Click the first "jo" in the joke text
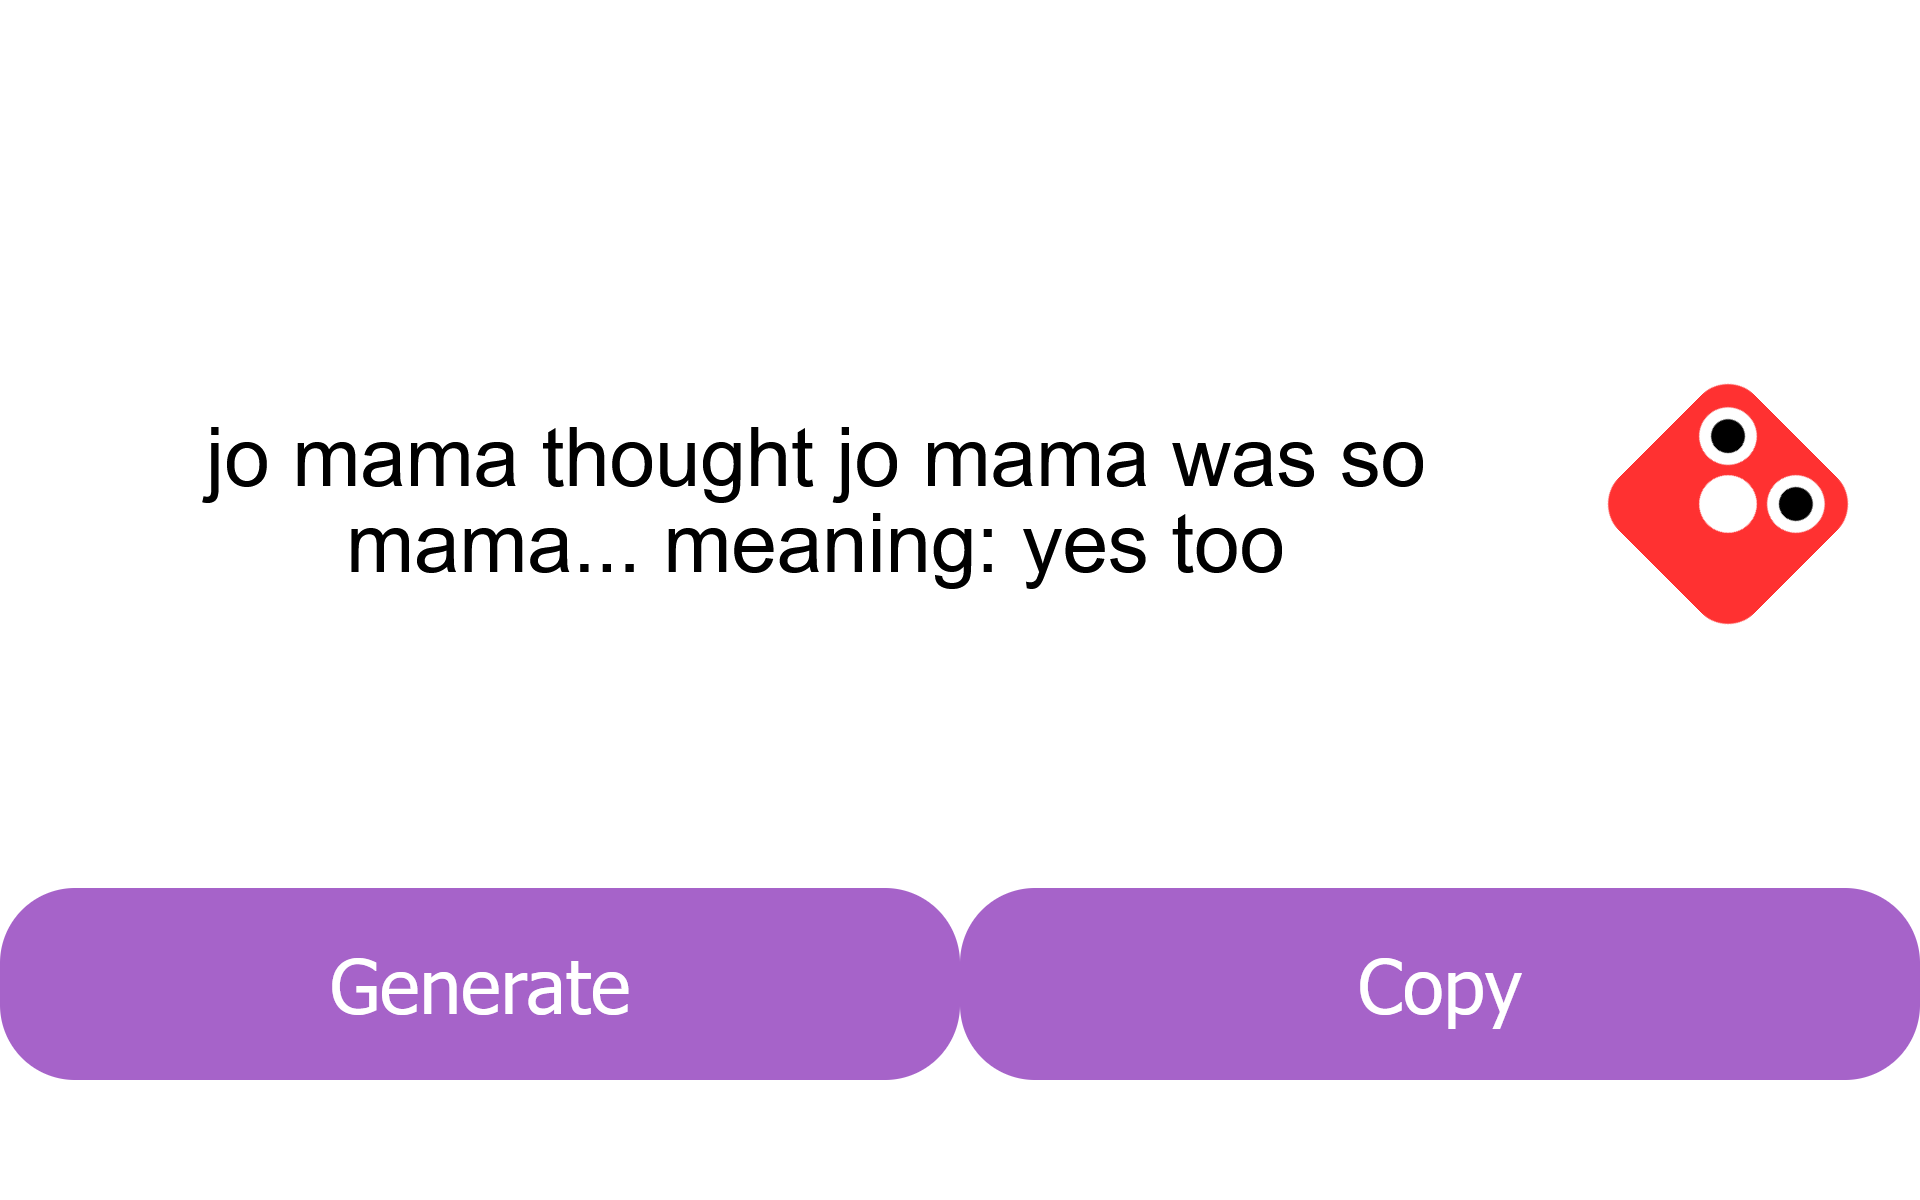The image size is (1920, 1200). 238,459
